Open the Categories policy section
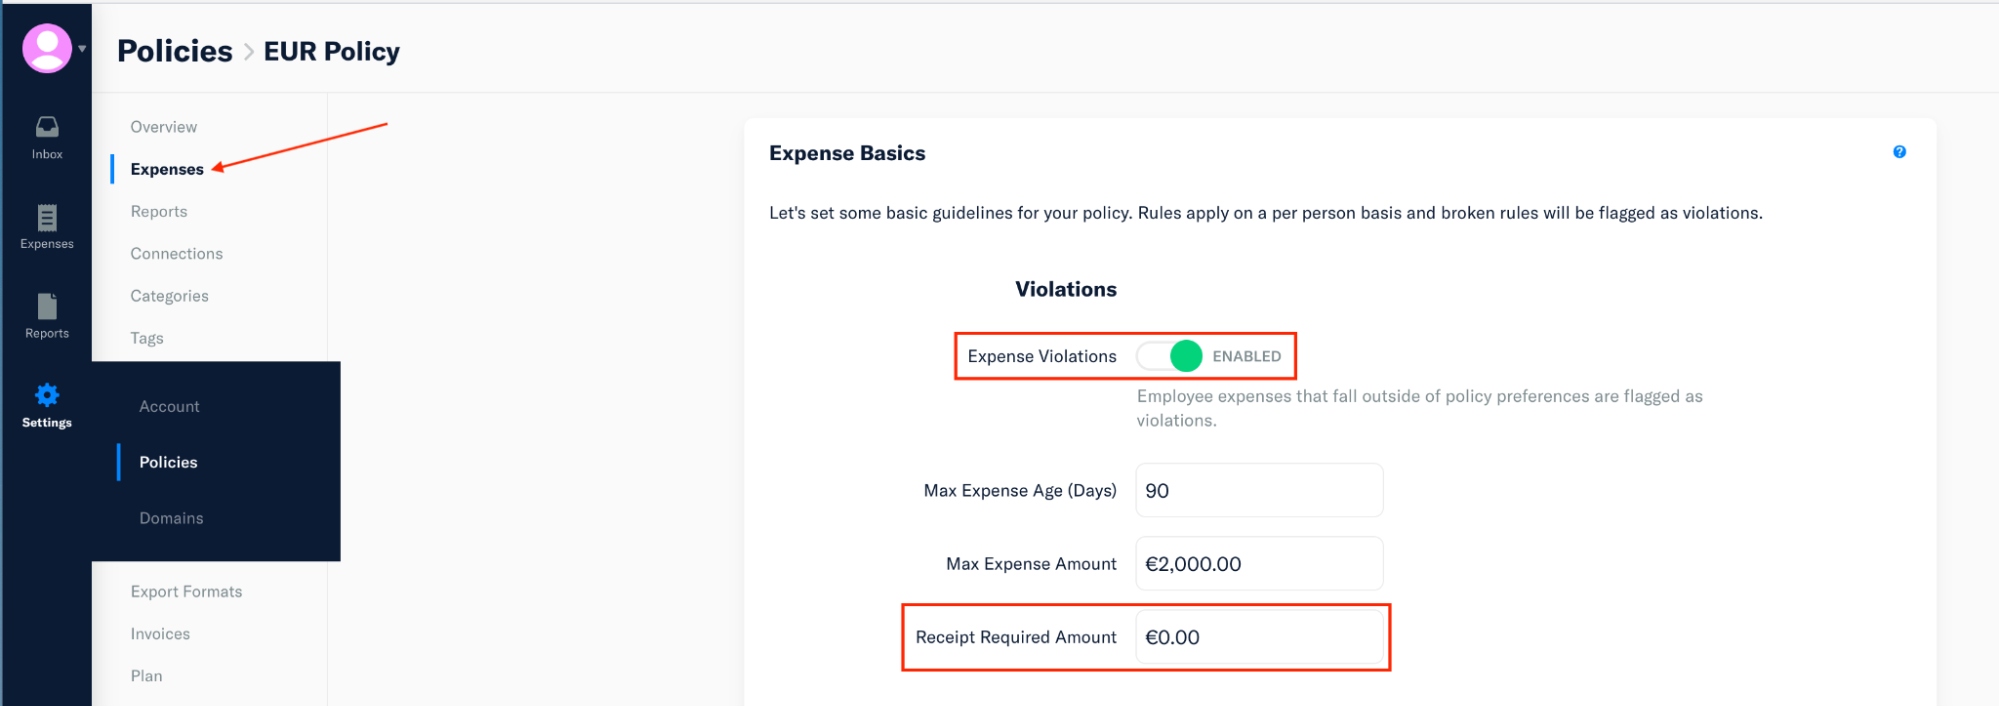1999x706 pixels. pyautogui.click(x=170, y=296)
